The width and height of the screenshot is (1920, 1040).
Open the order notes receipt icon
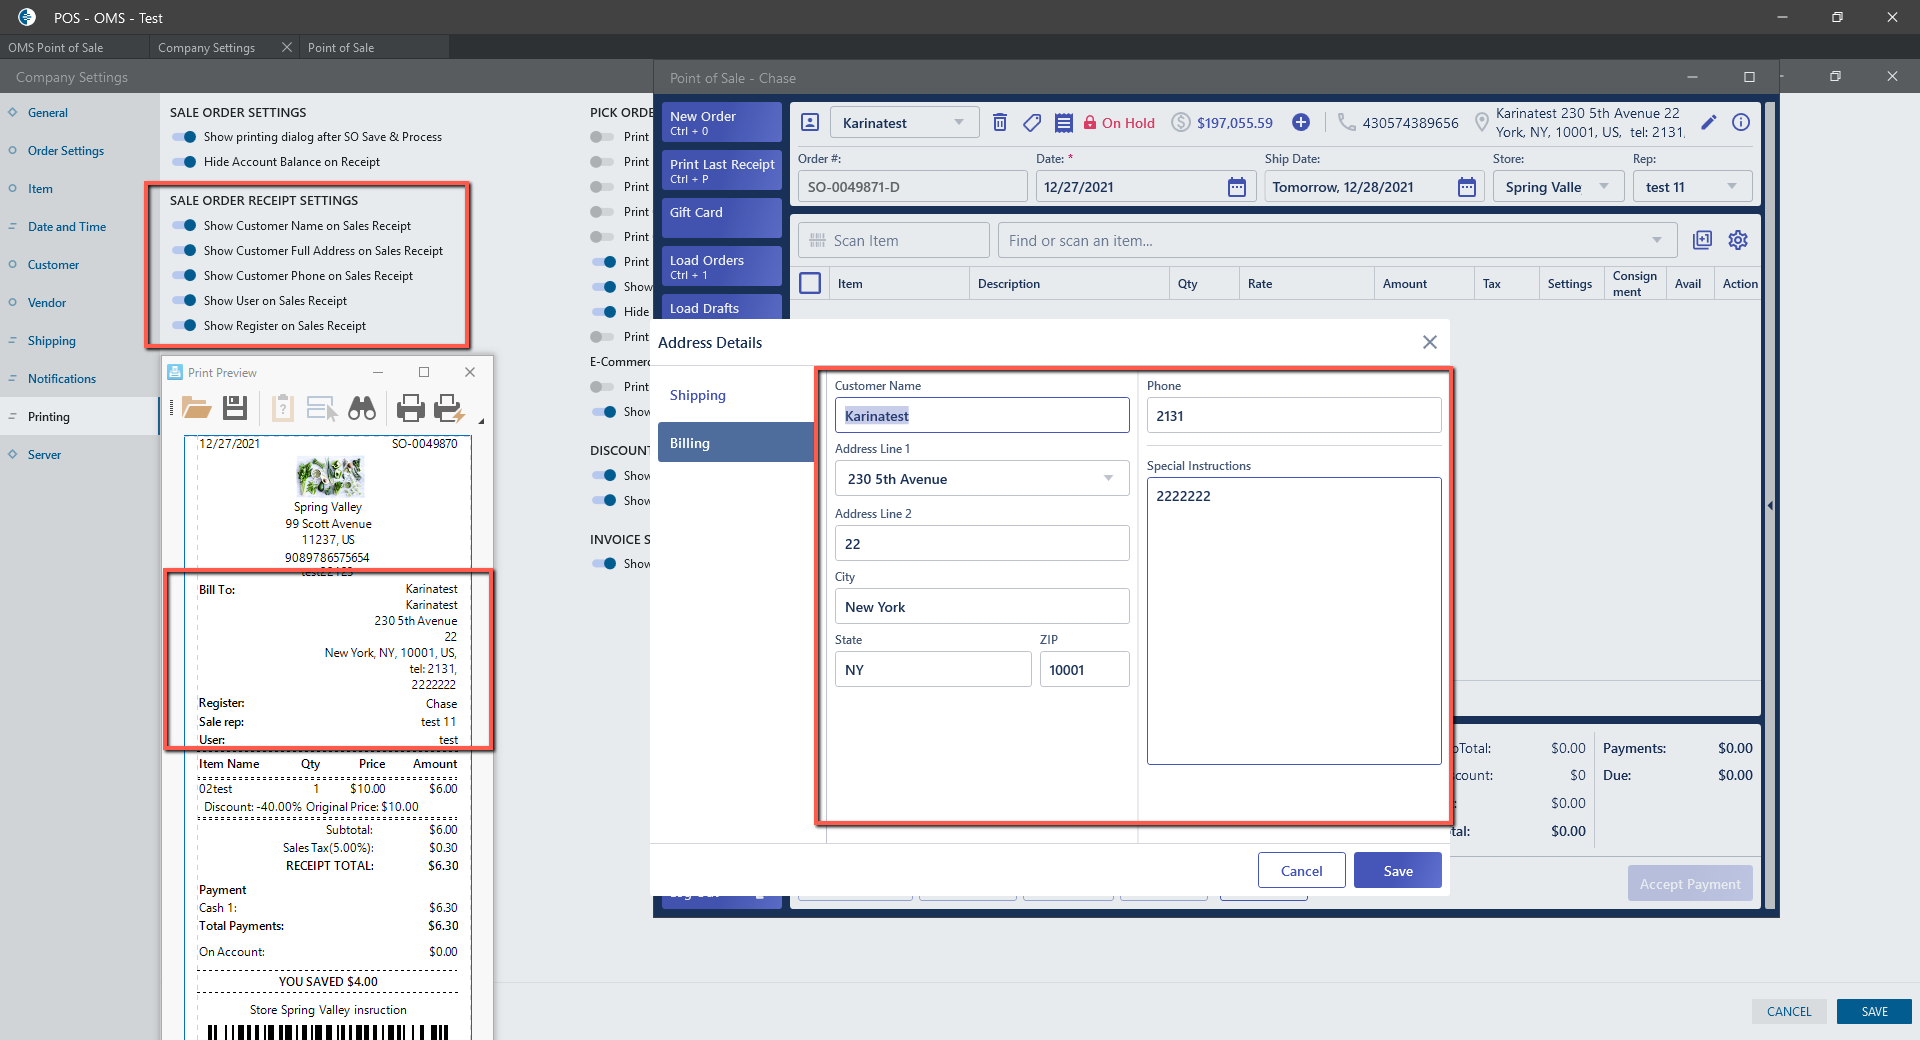[x=1064, y=122]
